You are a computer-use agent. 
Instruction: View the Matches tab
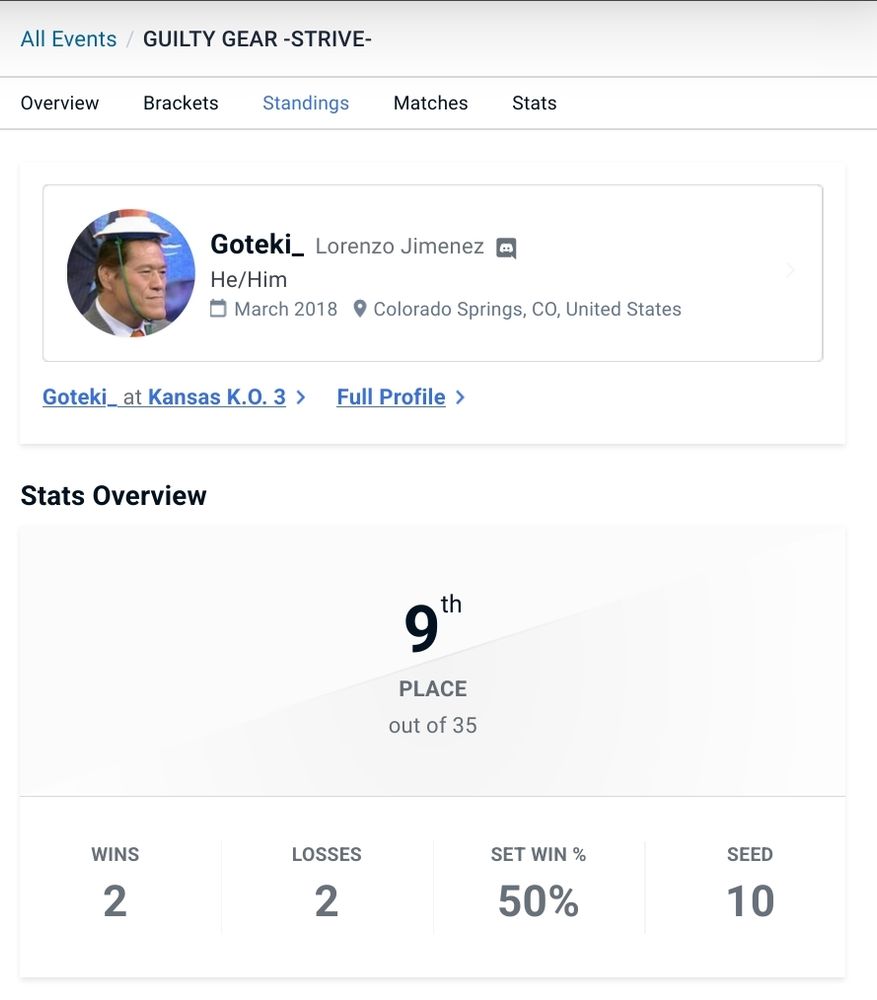(431, 103)
